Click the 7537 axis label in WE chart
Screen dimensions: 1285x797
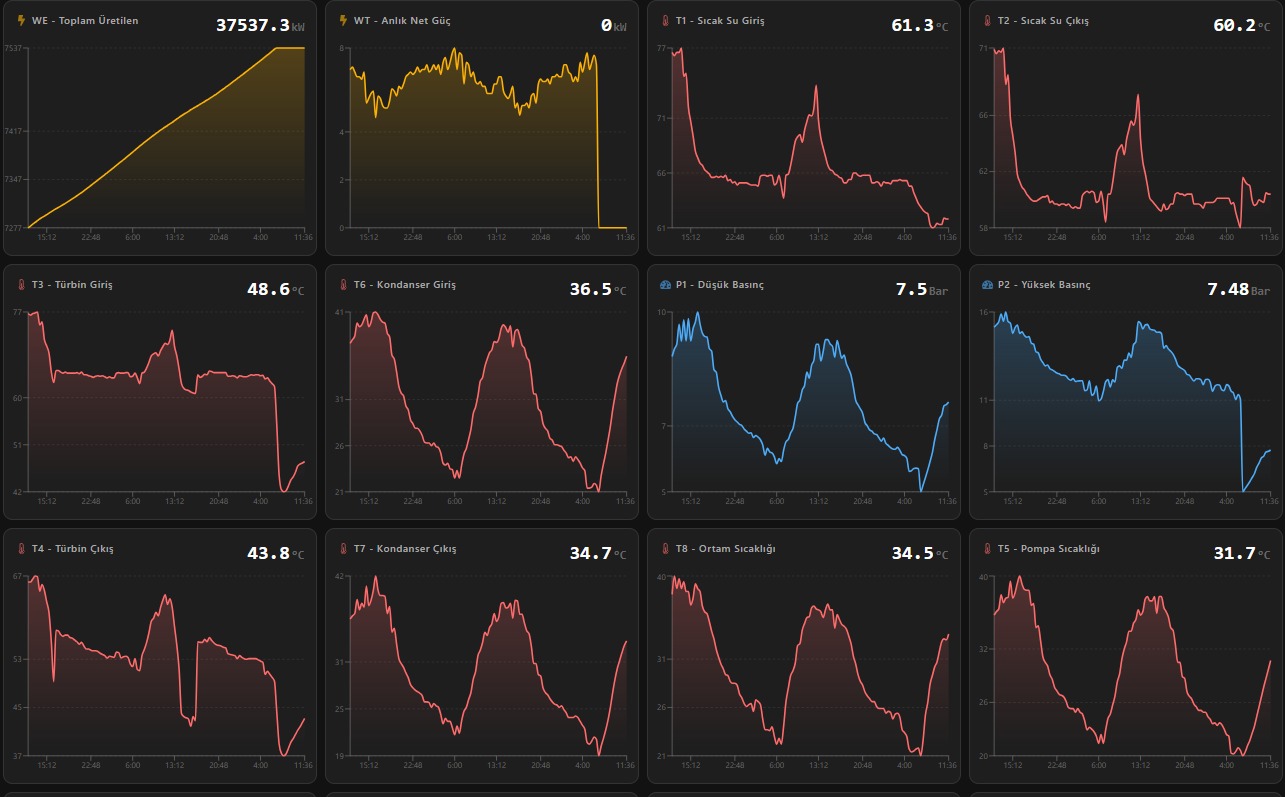pyautogui.click(x=14, y=48)
